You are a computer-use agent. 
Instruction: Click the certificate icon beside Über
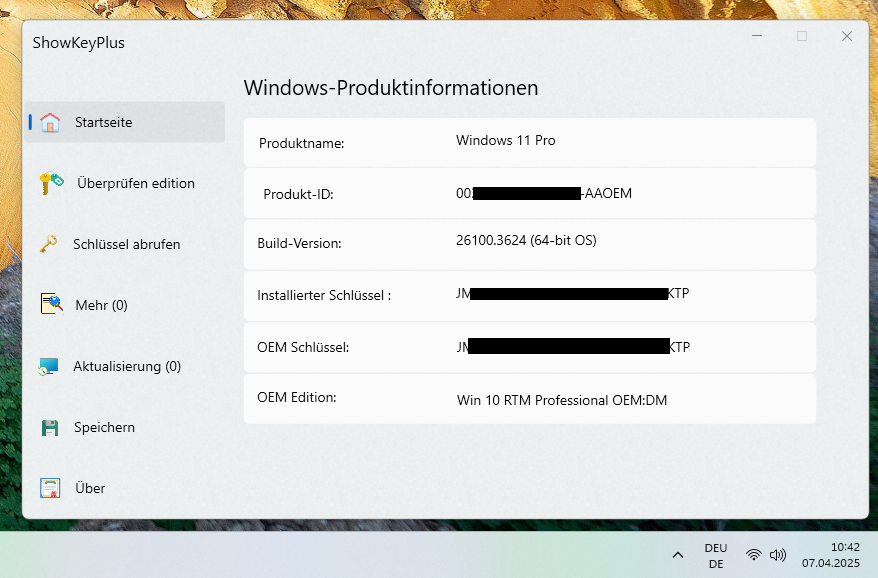coord(50,488)
